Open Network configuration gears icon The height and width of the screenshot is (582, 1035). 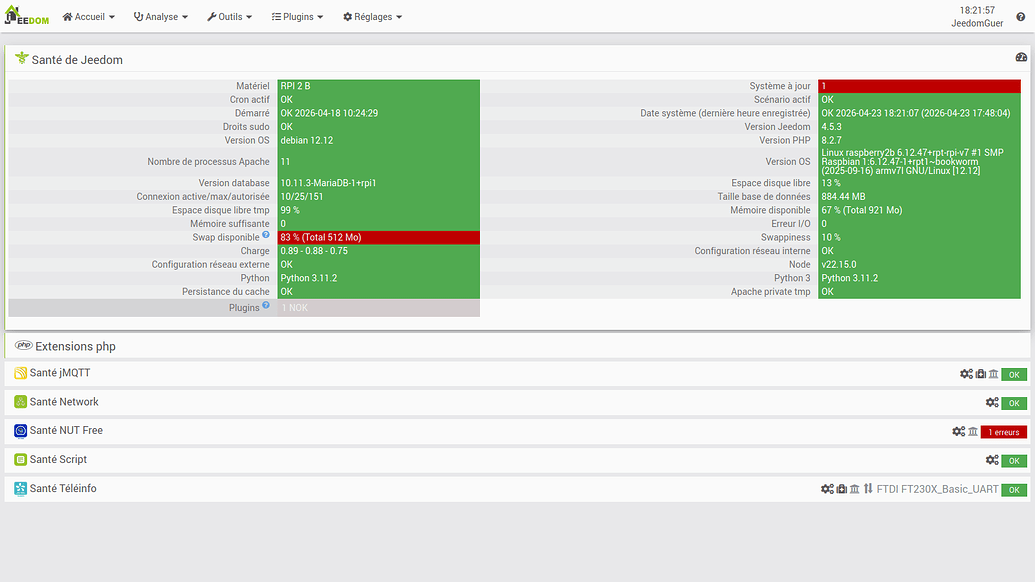point(992,403)
